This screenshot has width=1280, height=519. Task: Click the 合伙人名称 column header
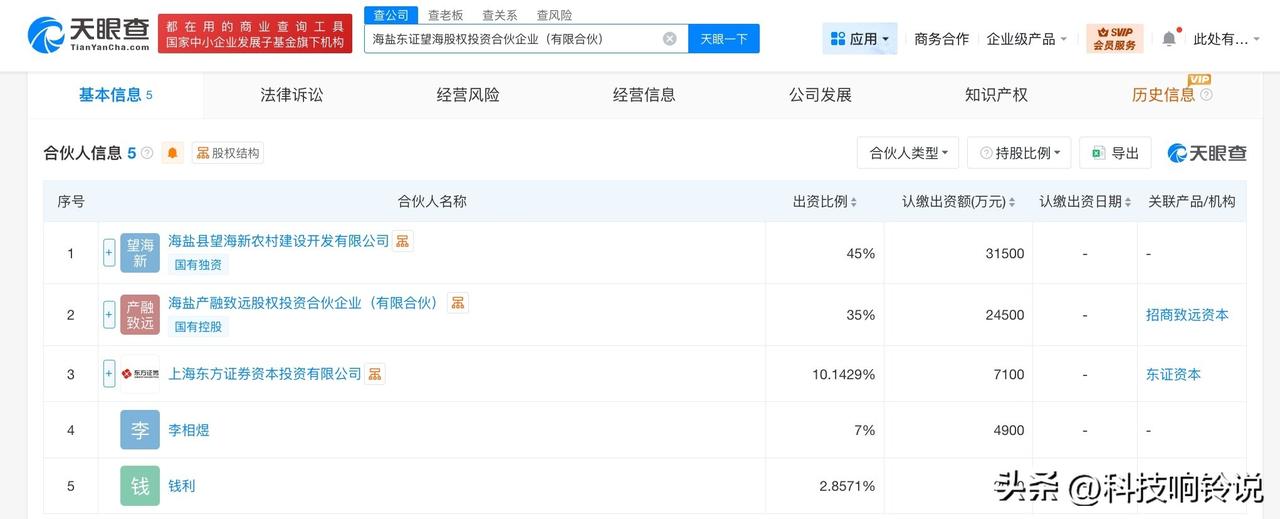point(432,202)
